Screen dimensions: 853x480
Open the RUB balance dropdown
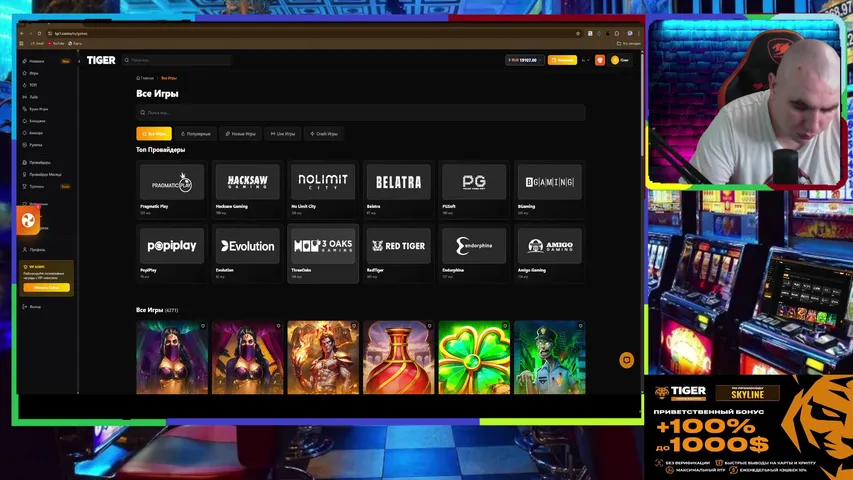tap(524, 60)
